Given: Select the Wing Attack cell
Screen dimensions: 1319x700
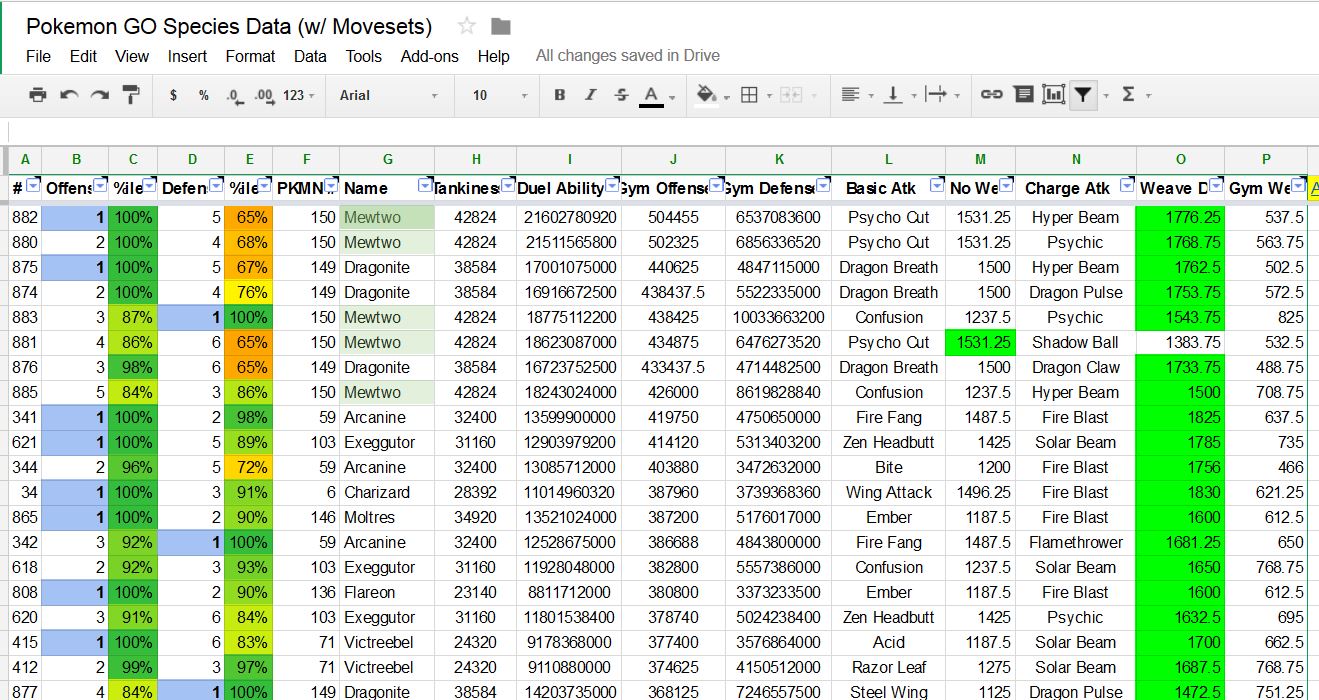Looking at the screenshot, I should (x=888, y=492).
